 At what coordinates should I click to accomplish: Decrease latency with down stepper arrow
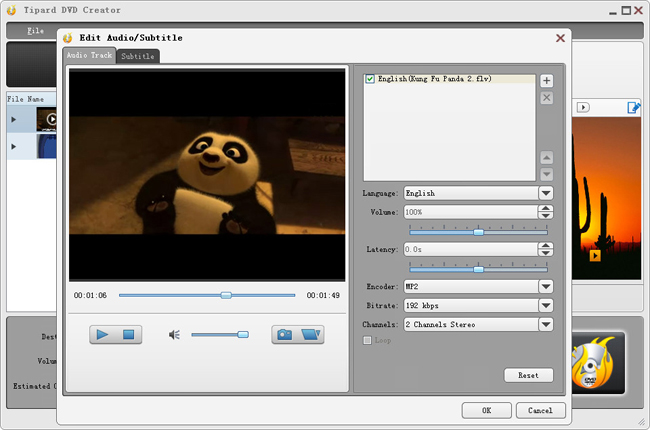point(546,253)
